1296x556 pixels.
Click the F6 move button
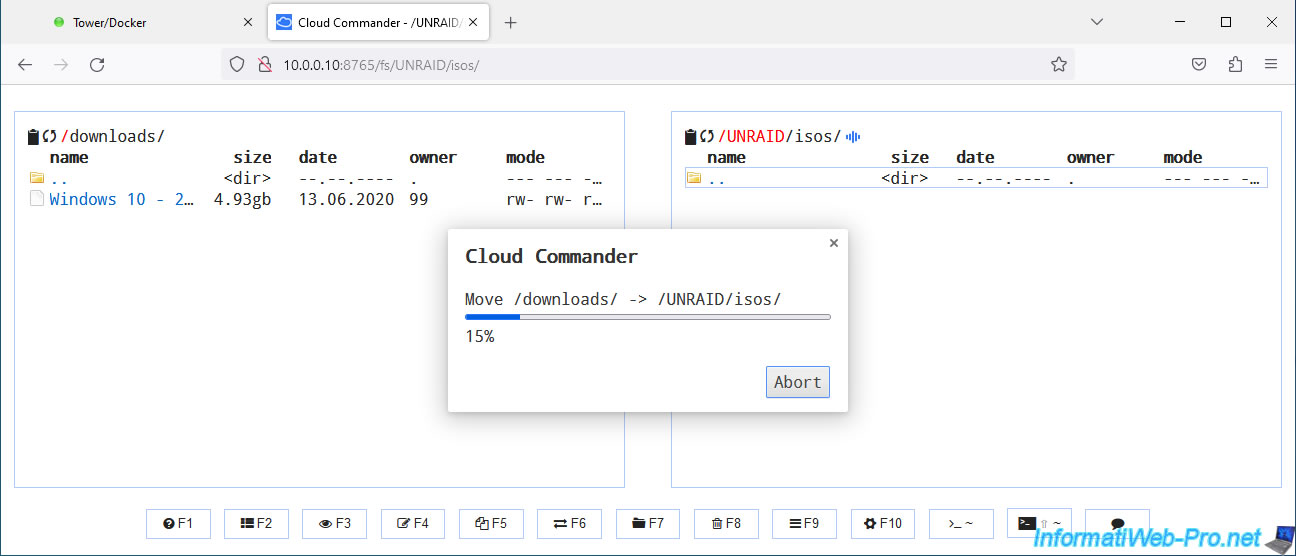(569, 523)
